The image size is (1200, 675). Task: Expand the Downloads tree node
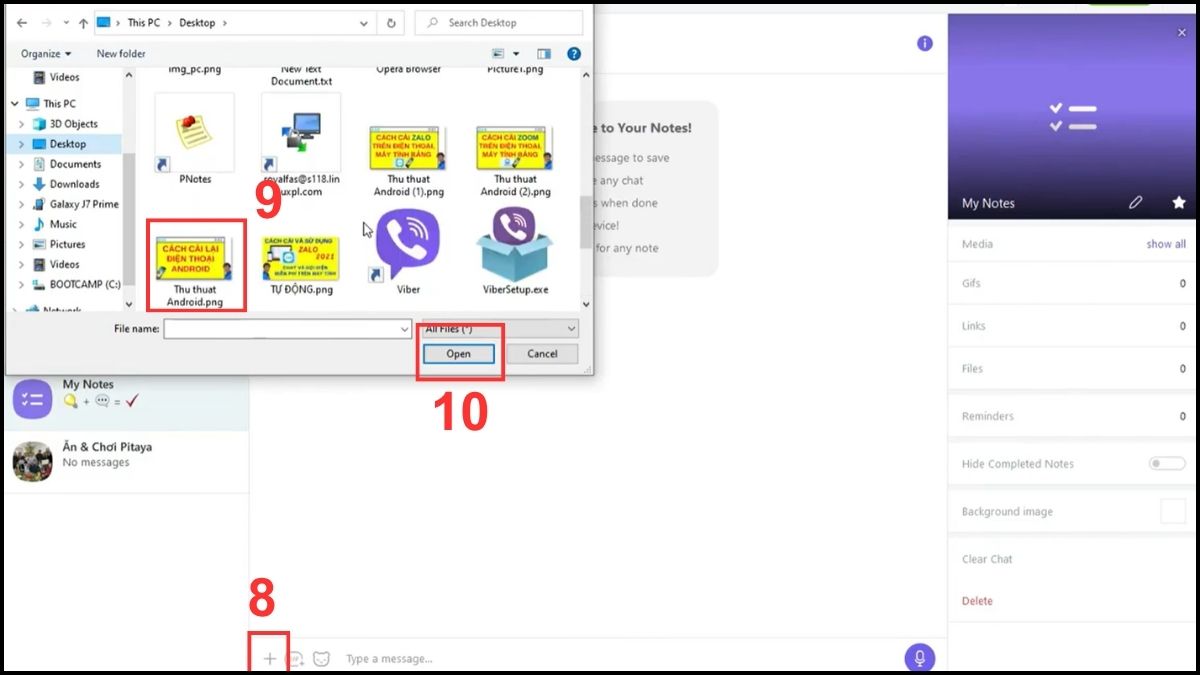pos(22,183)
